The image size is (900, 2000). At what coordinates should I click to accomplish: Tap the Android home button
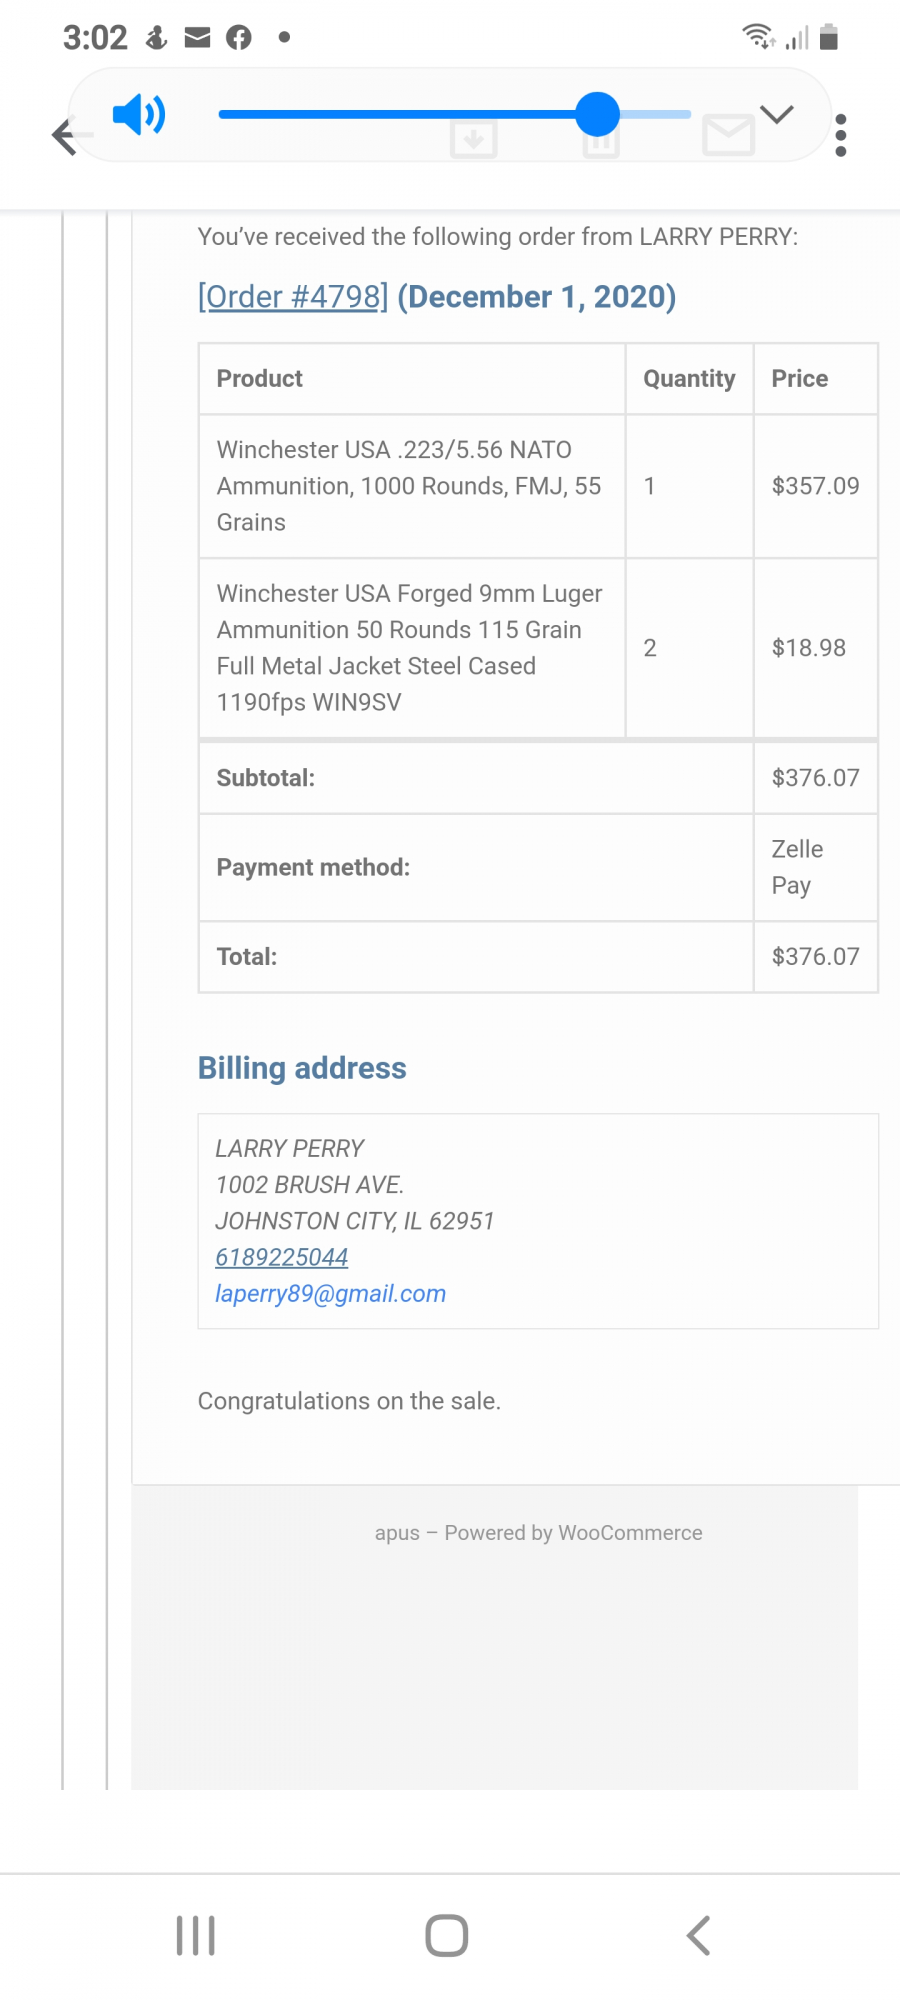[447, 1935]
